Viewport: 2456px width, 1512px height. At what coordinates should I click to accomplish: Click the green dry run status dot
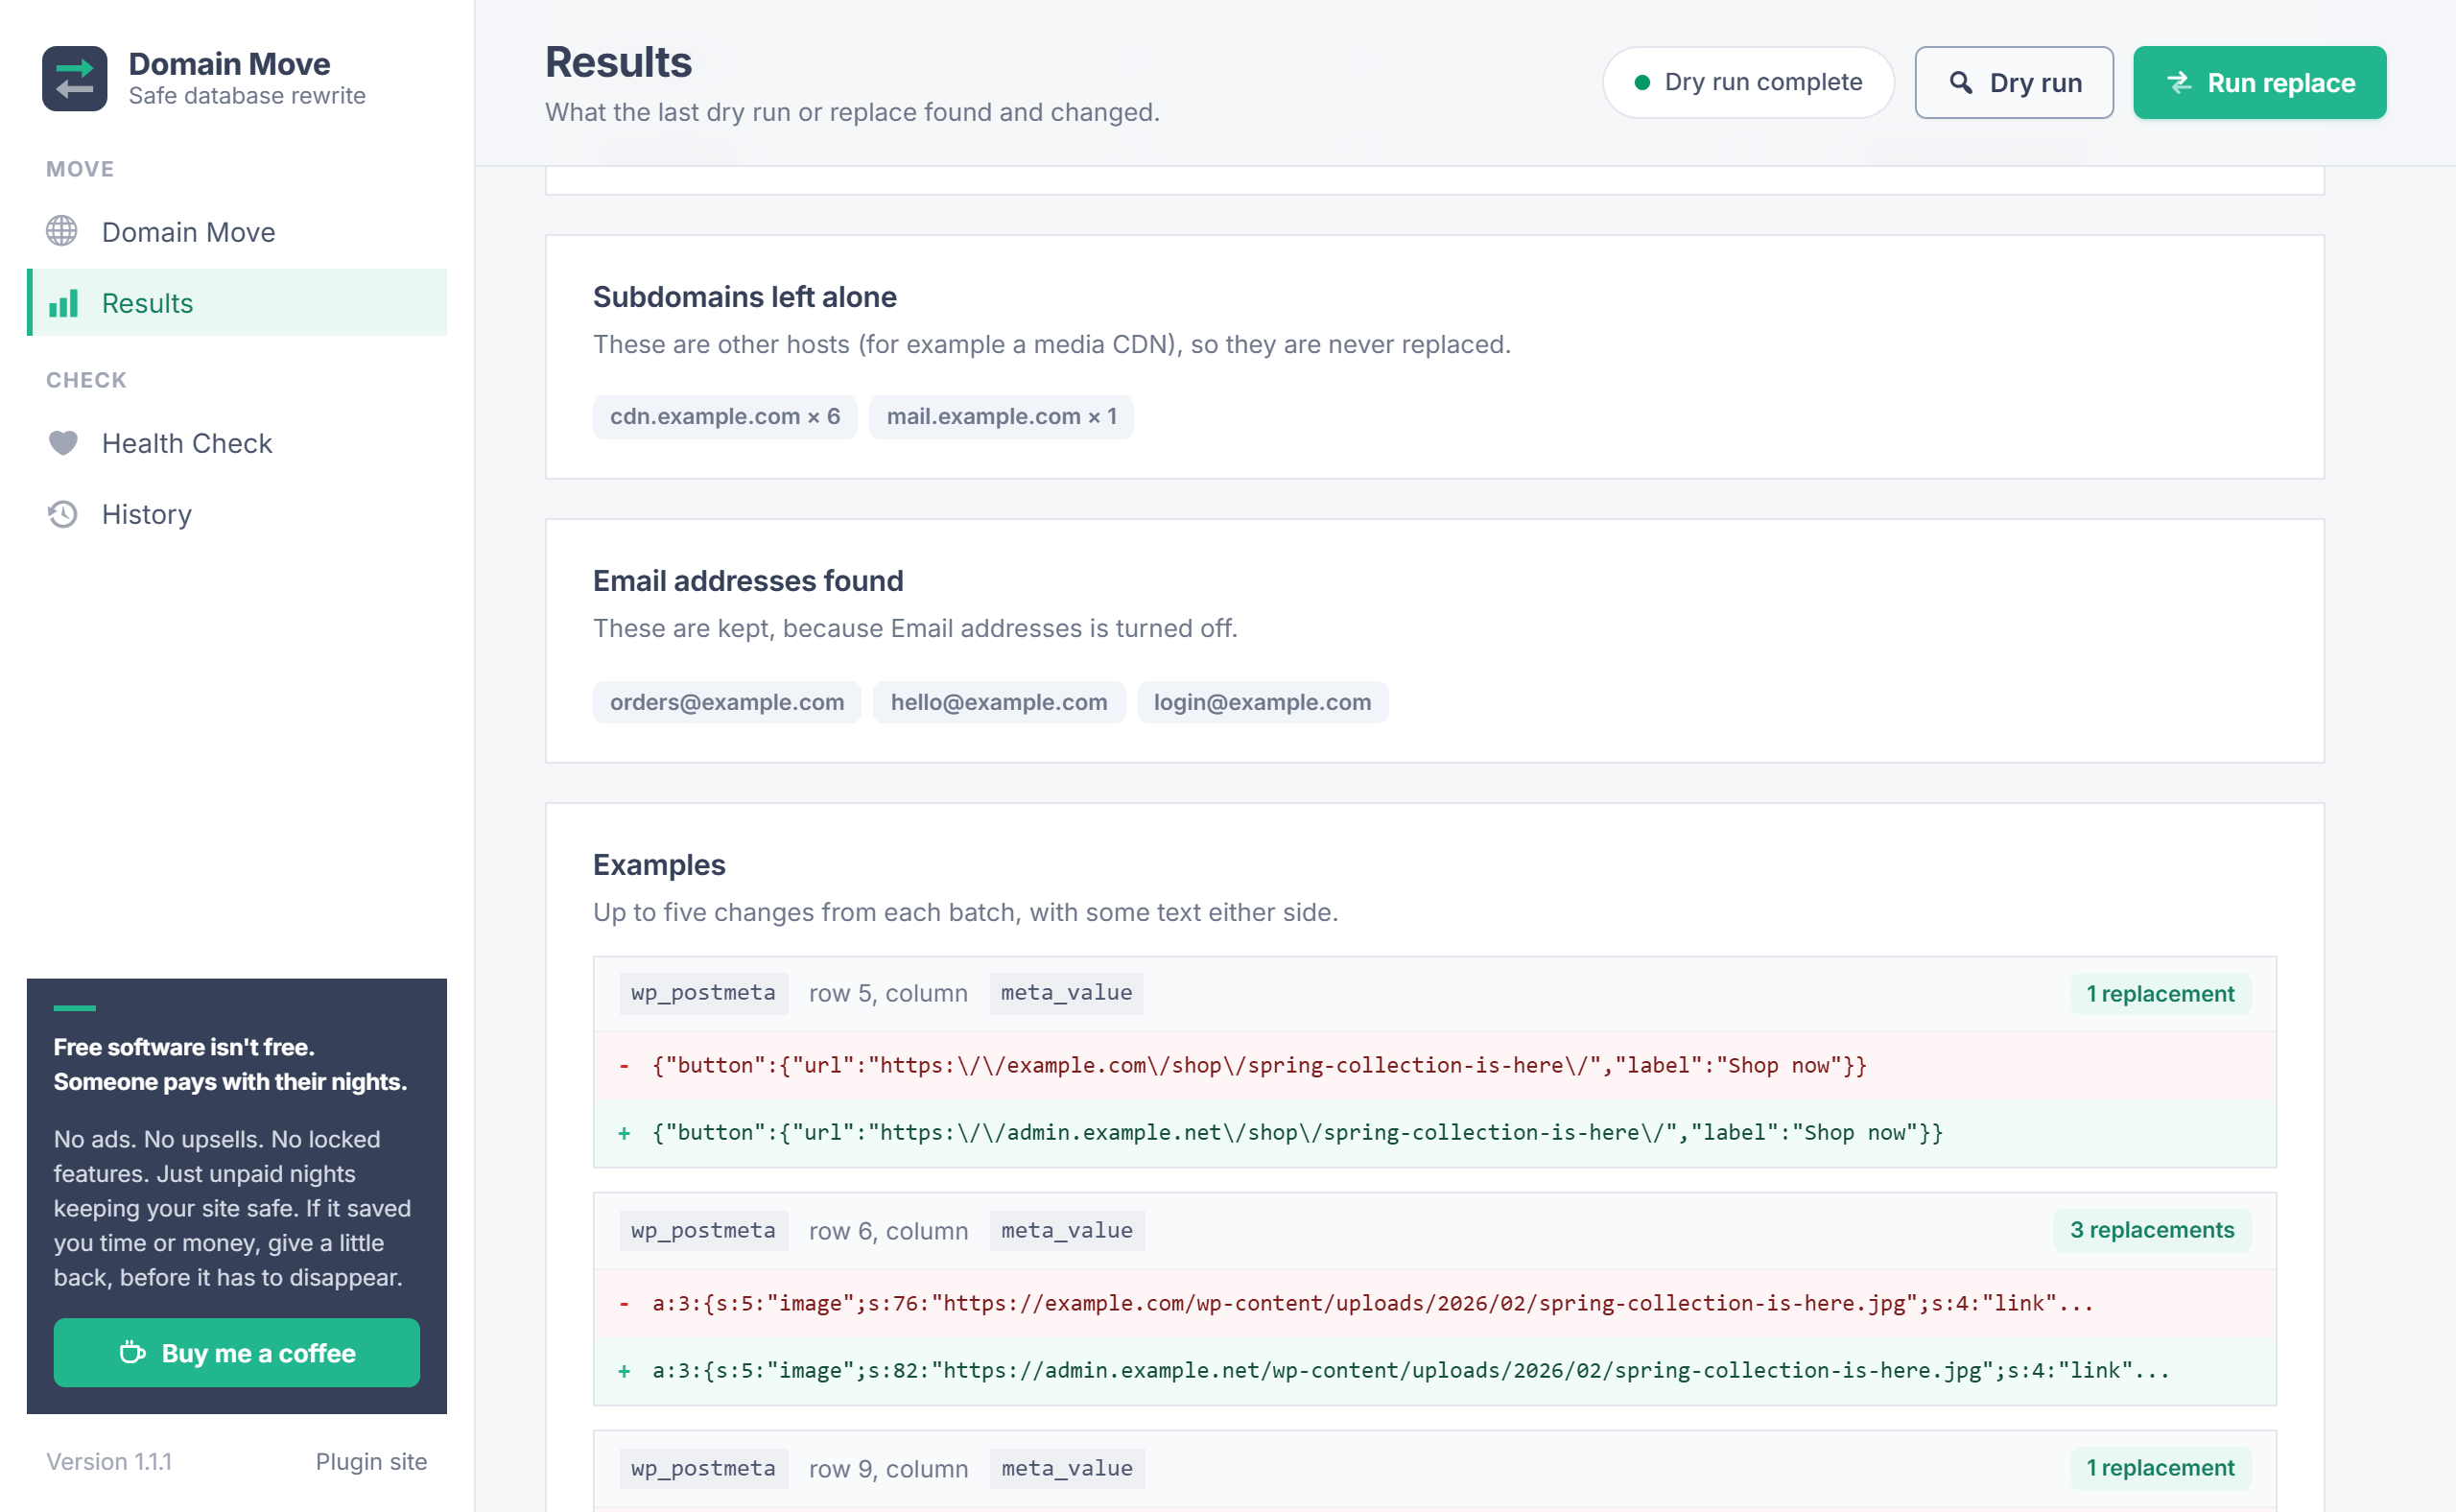[1642, 82]
